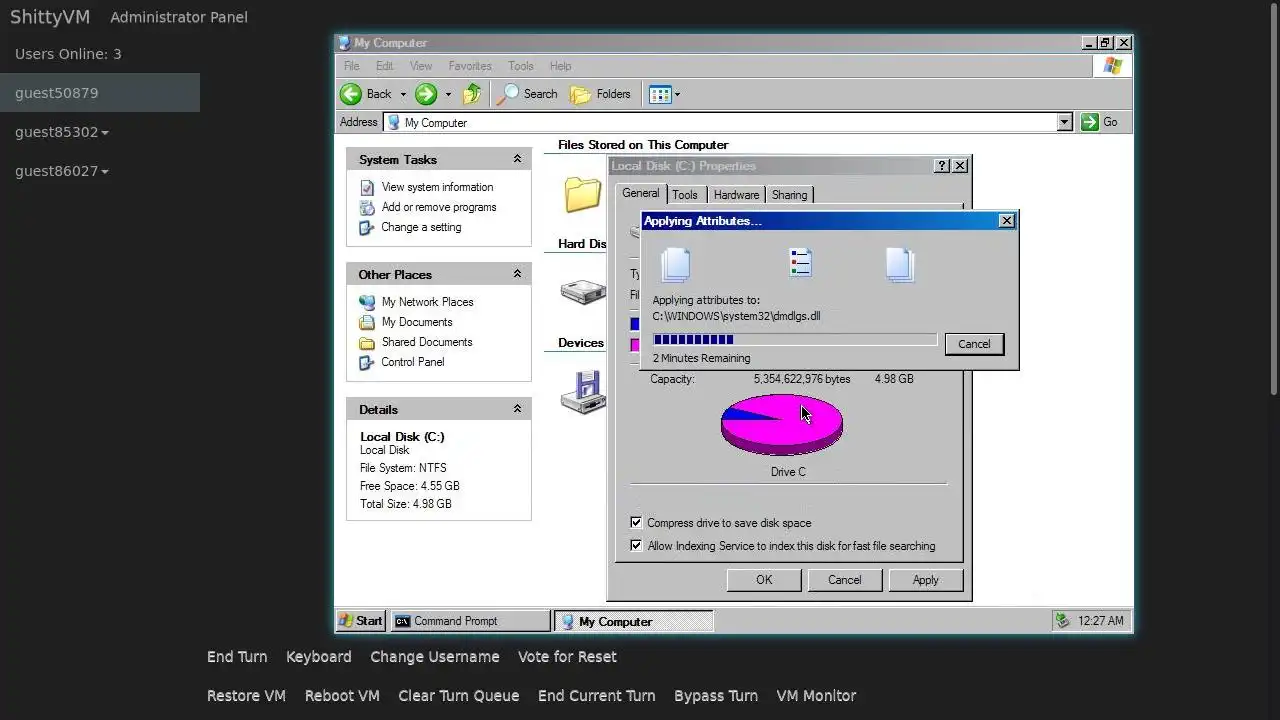Open the Favorites menu
The height and width of the screenshot is (720, 1280).
click(x=470, y=66)
